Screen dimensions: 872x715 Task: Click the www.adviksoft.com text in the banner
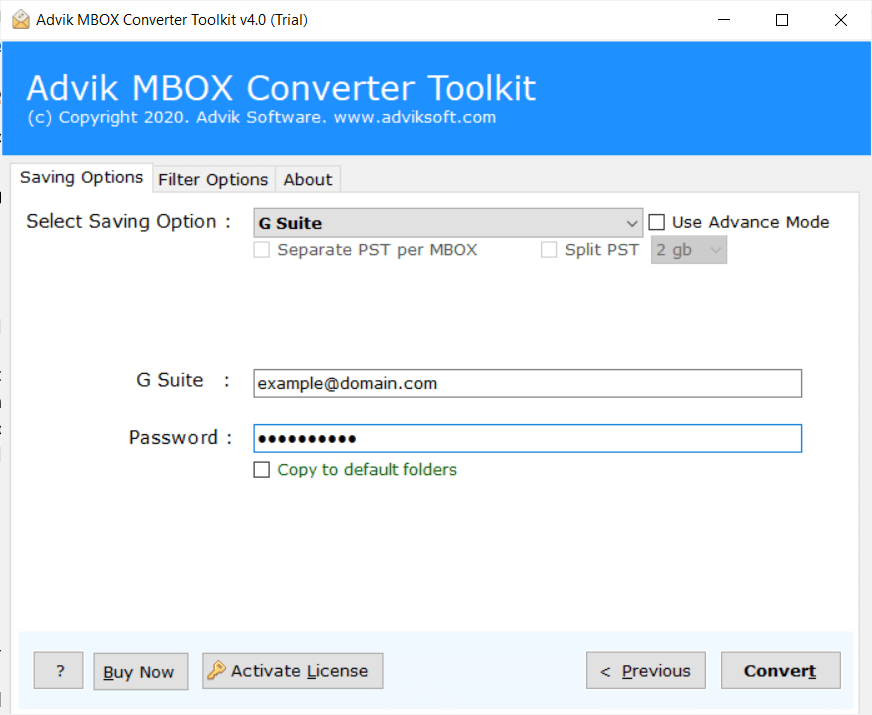pos(415,117)
